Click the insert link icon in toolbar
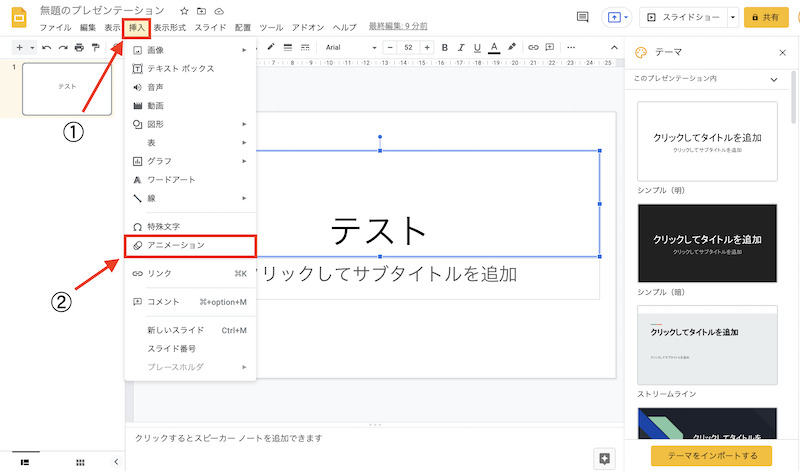 pyautogui.click(x=533, y=47)
